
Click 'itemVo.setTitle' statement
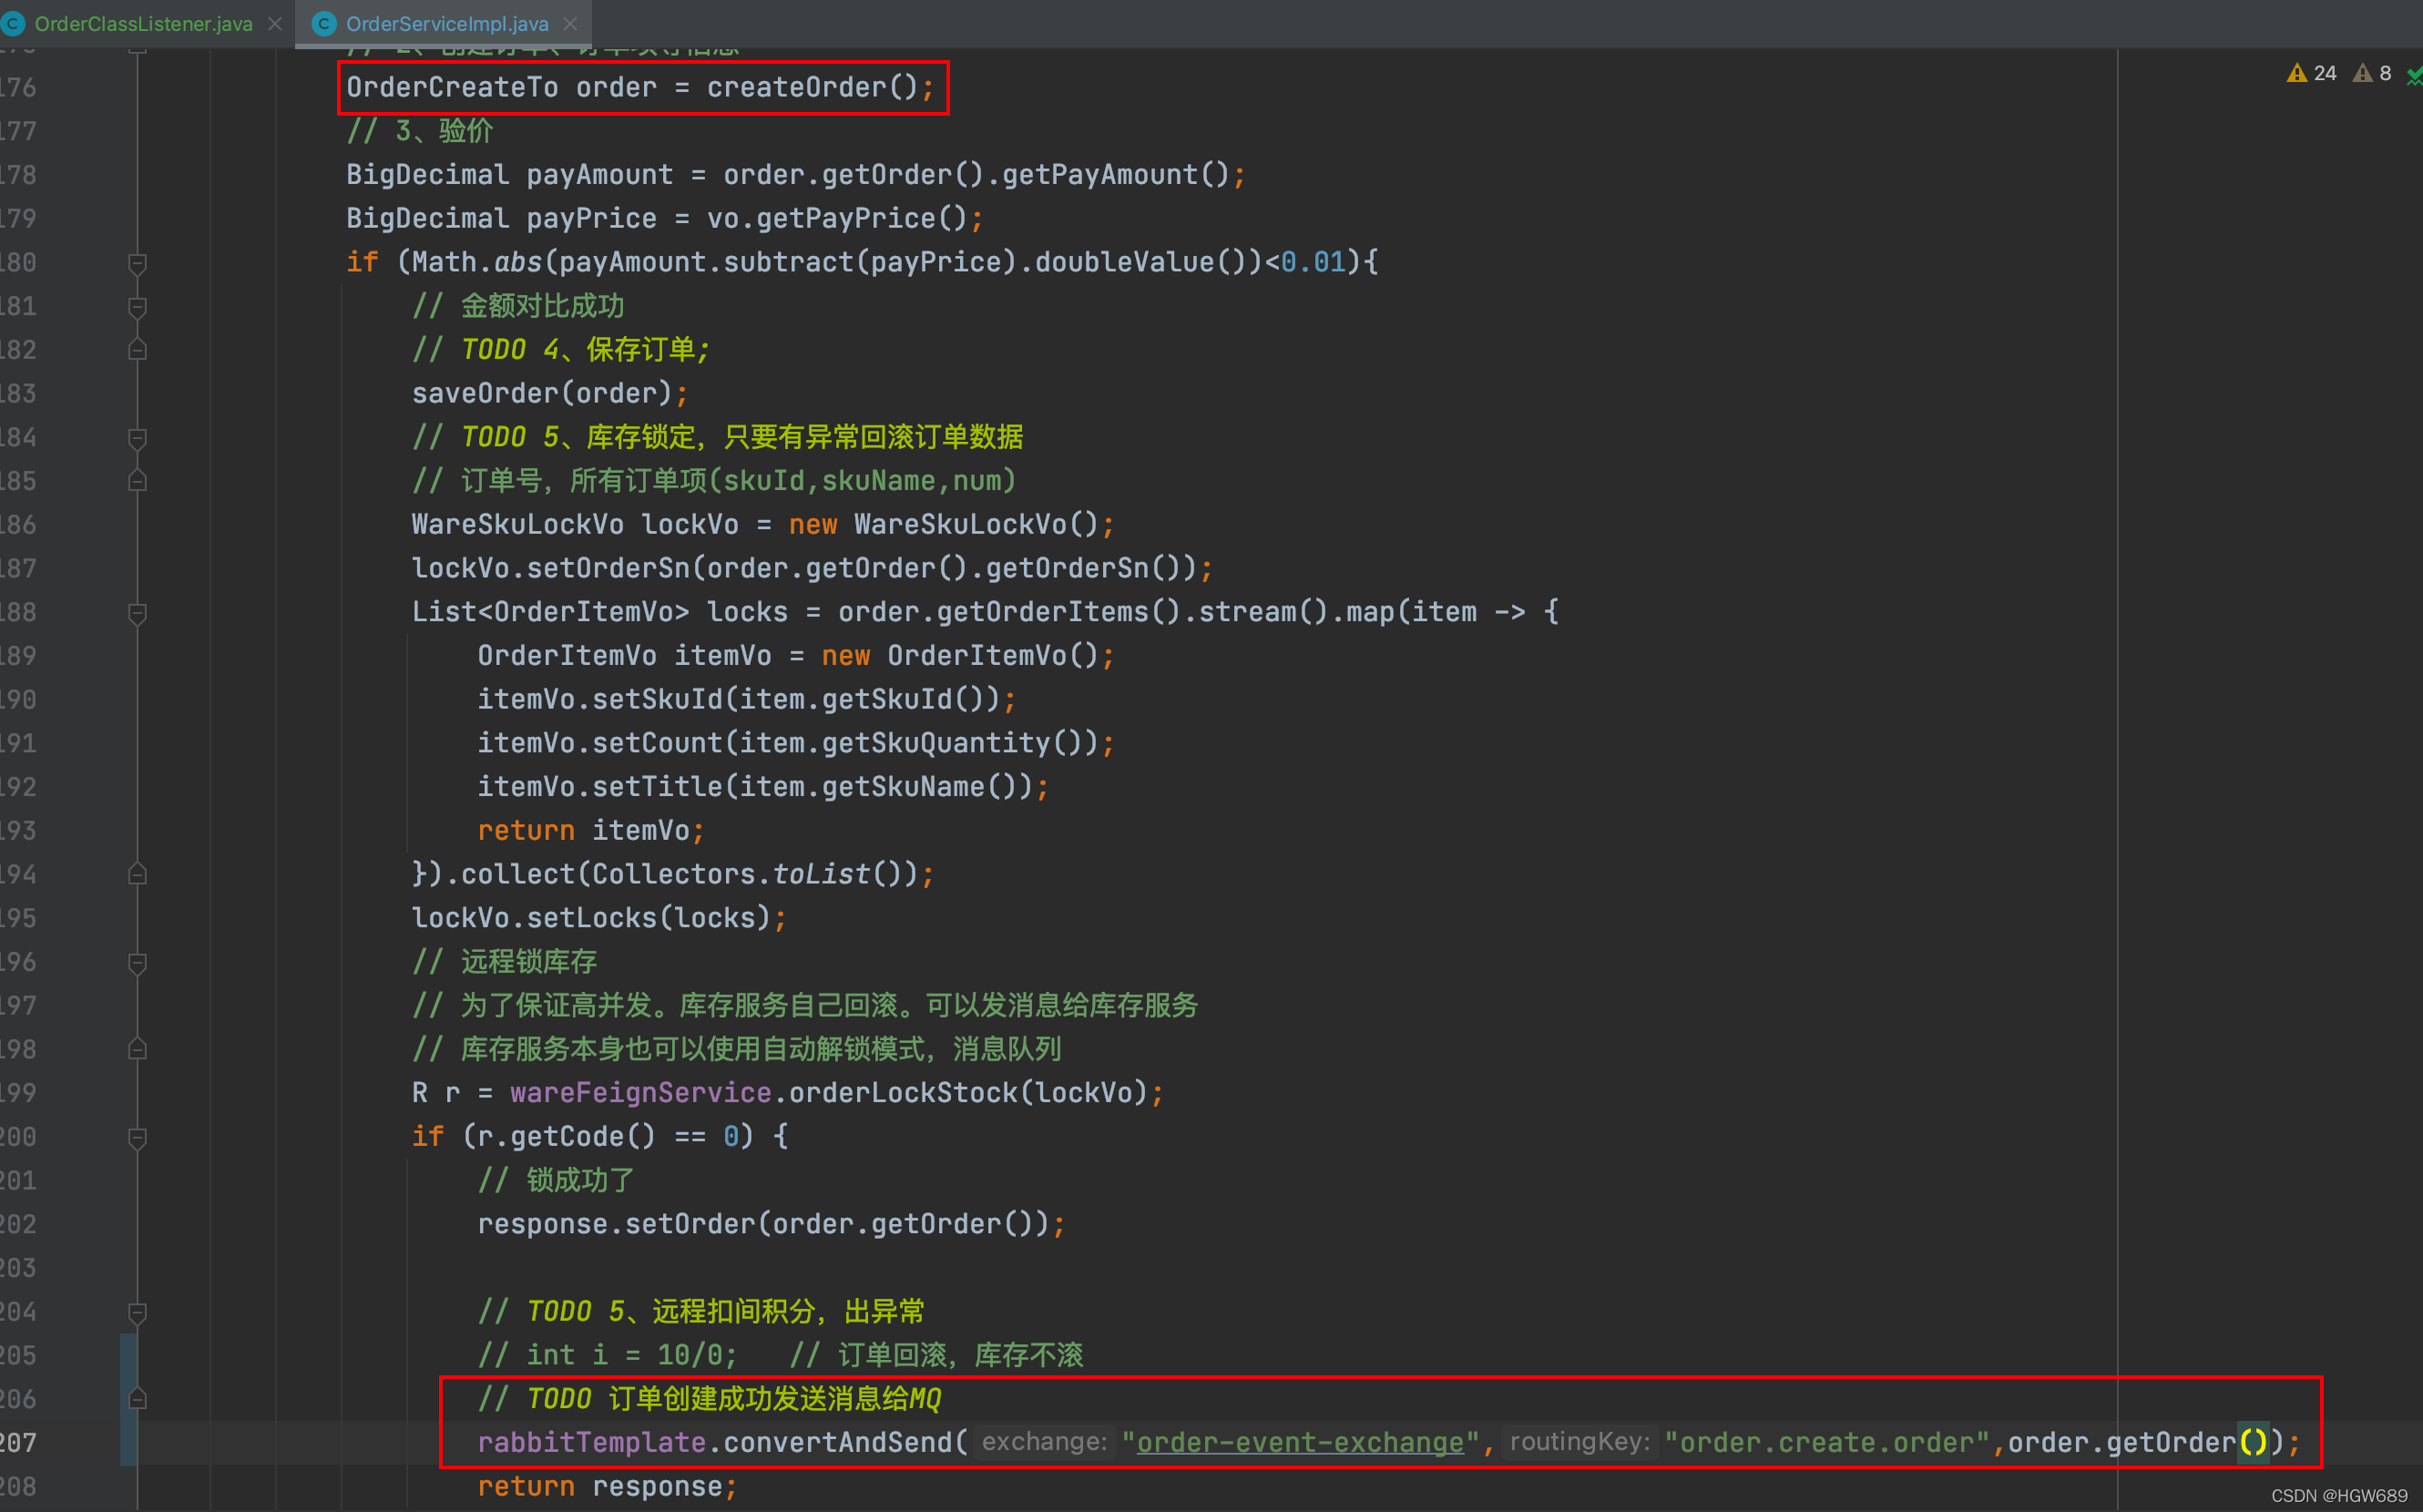click(763, 787)
